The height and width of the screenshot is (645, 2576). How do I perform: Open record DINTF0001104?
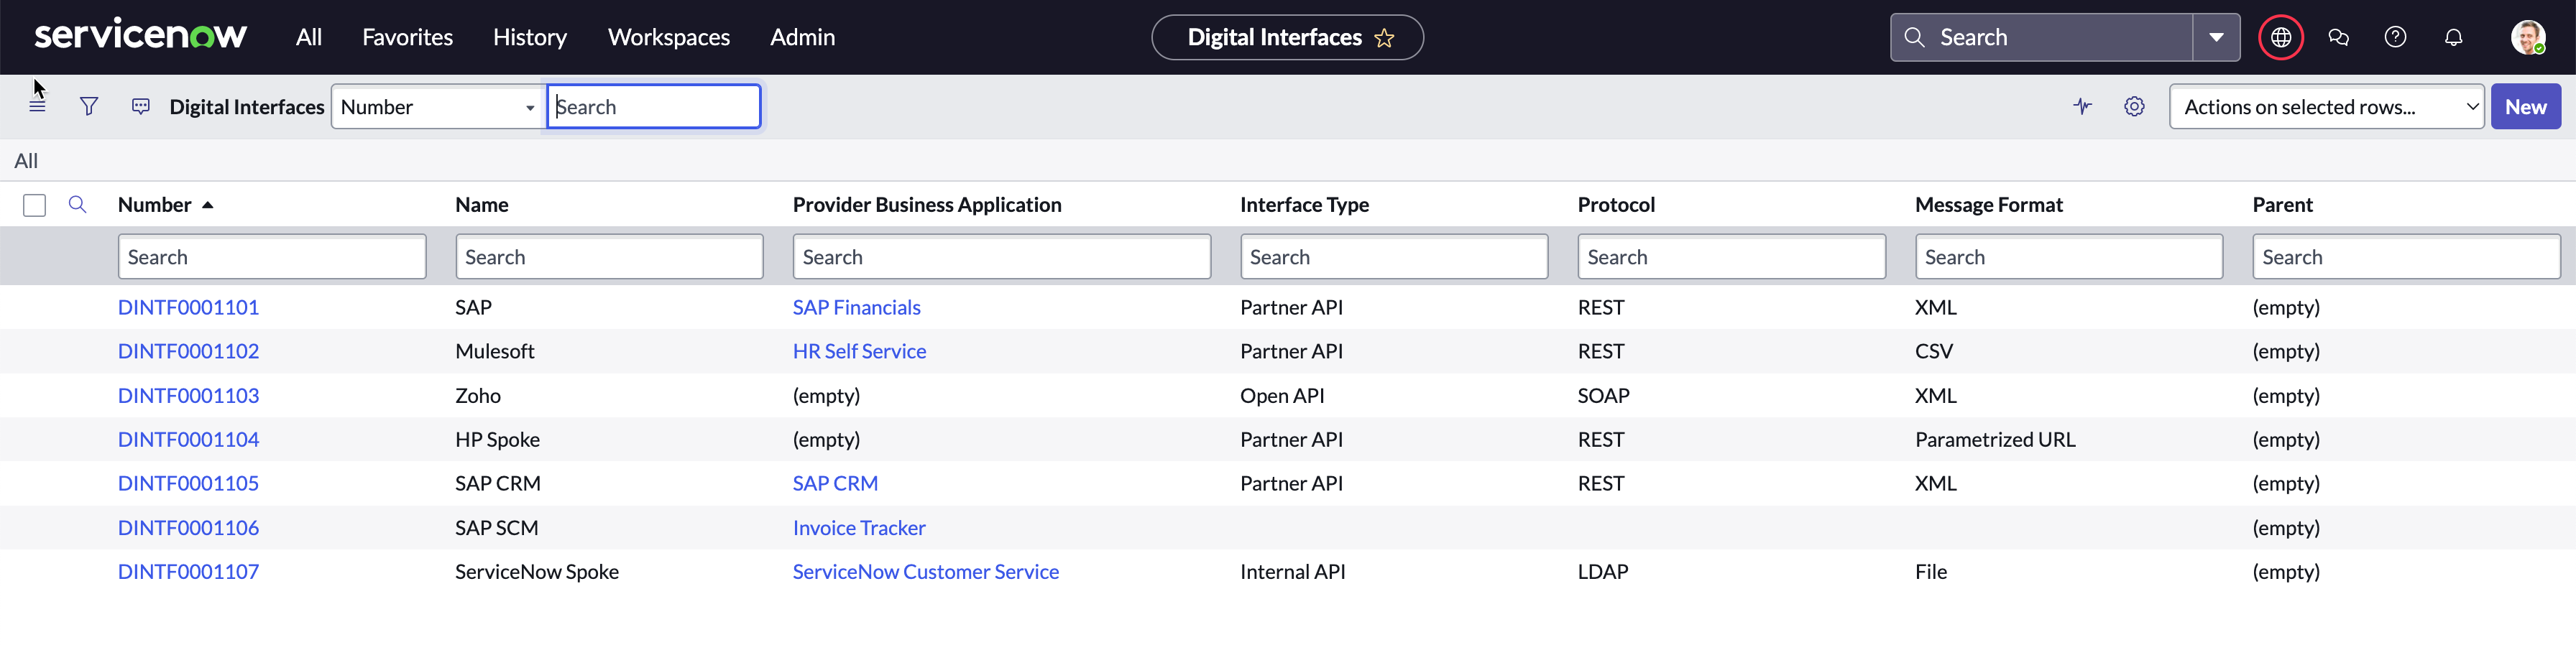coord(188,439)
